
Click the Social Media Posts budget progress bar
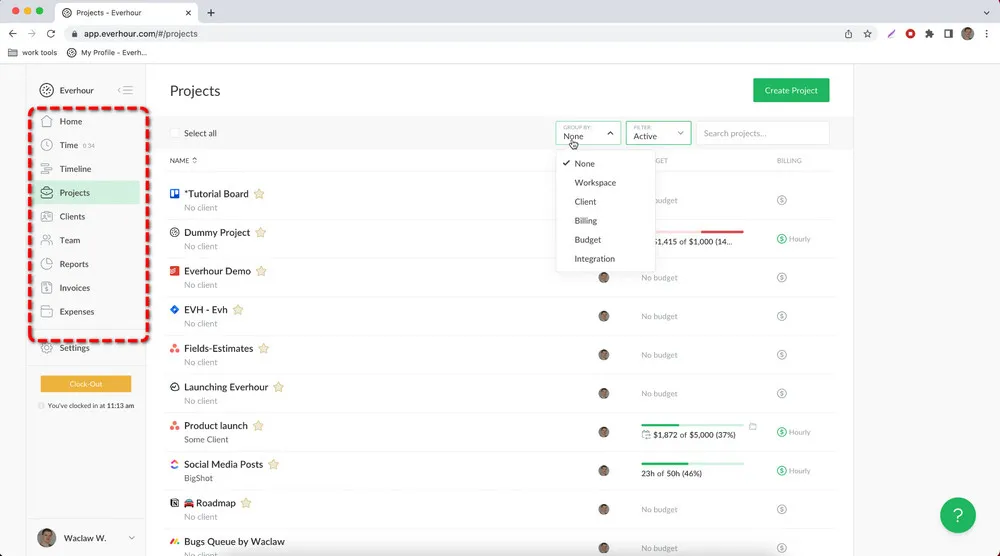pyautogui.click(x=692, y=464)
